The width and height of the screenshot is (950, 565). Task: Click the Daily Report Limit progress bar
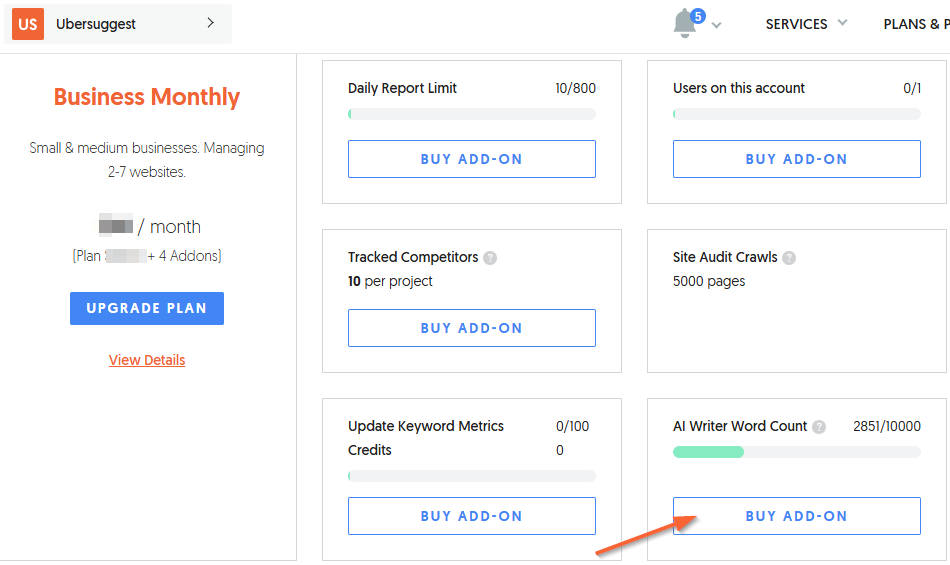coord(471,114)
